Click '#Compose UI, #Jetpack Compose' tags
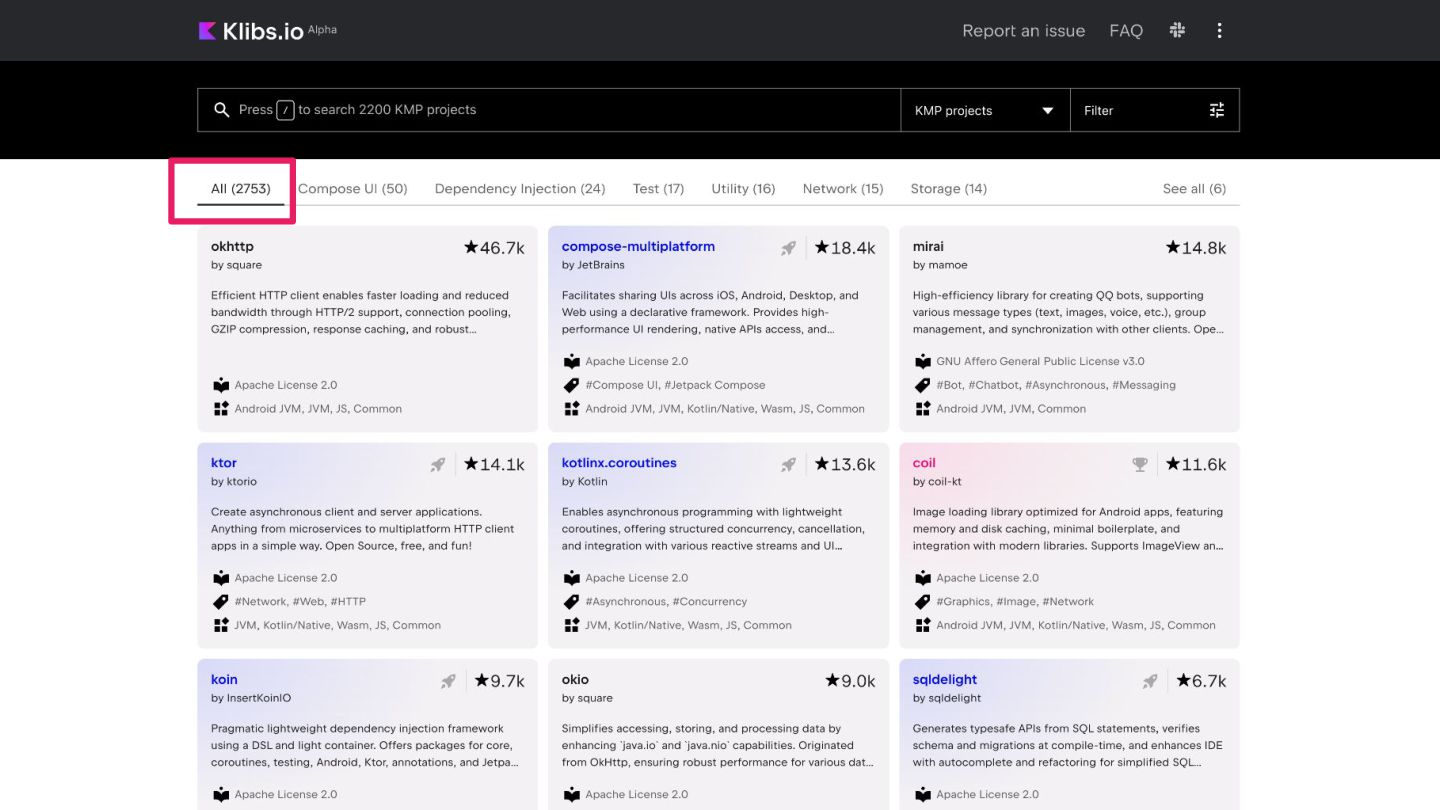The height and width of the screenshot is (810, 1440). [x=675, y=385]
